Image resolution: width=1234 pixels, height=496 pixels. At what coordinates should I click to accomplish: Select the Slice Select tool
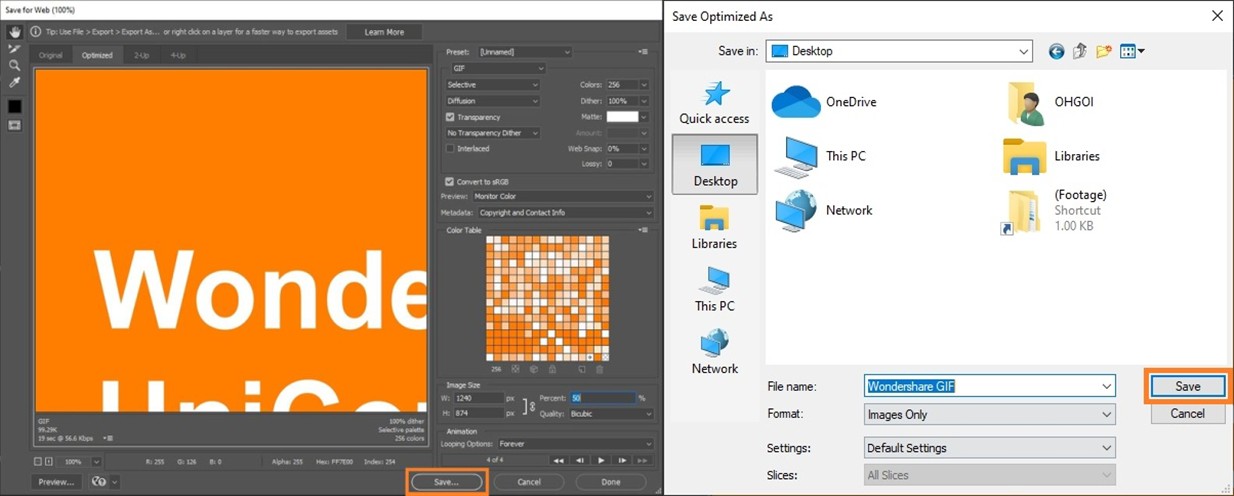(x=14, y=49)
